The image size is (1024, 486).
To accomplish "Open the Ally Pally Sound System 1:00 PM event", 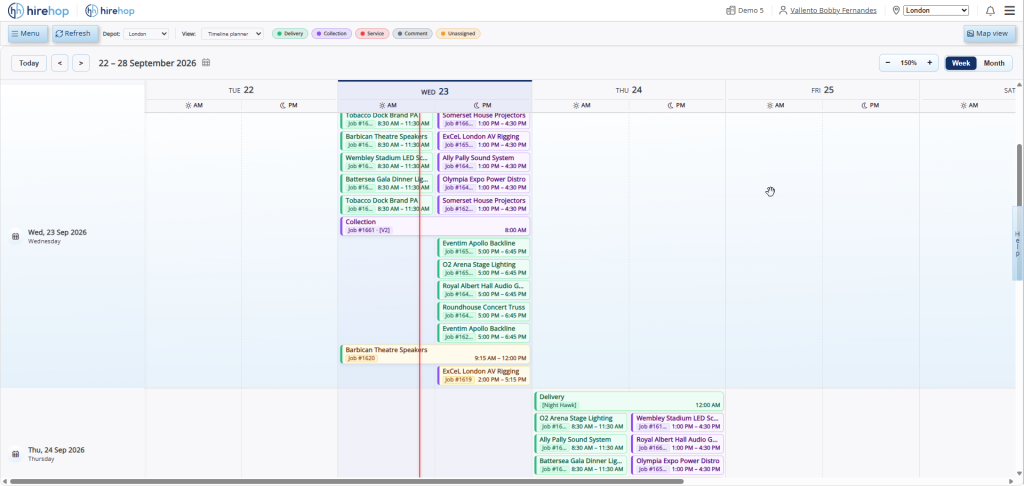I will coord(483,162).
